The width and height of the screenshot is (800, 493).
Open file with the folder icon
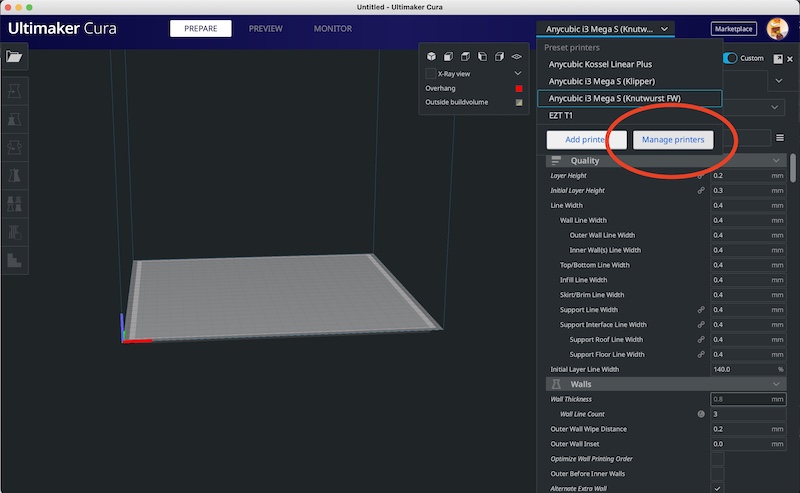[x=14, y=56]
